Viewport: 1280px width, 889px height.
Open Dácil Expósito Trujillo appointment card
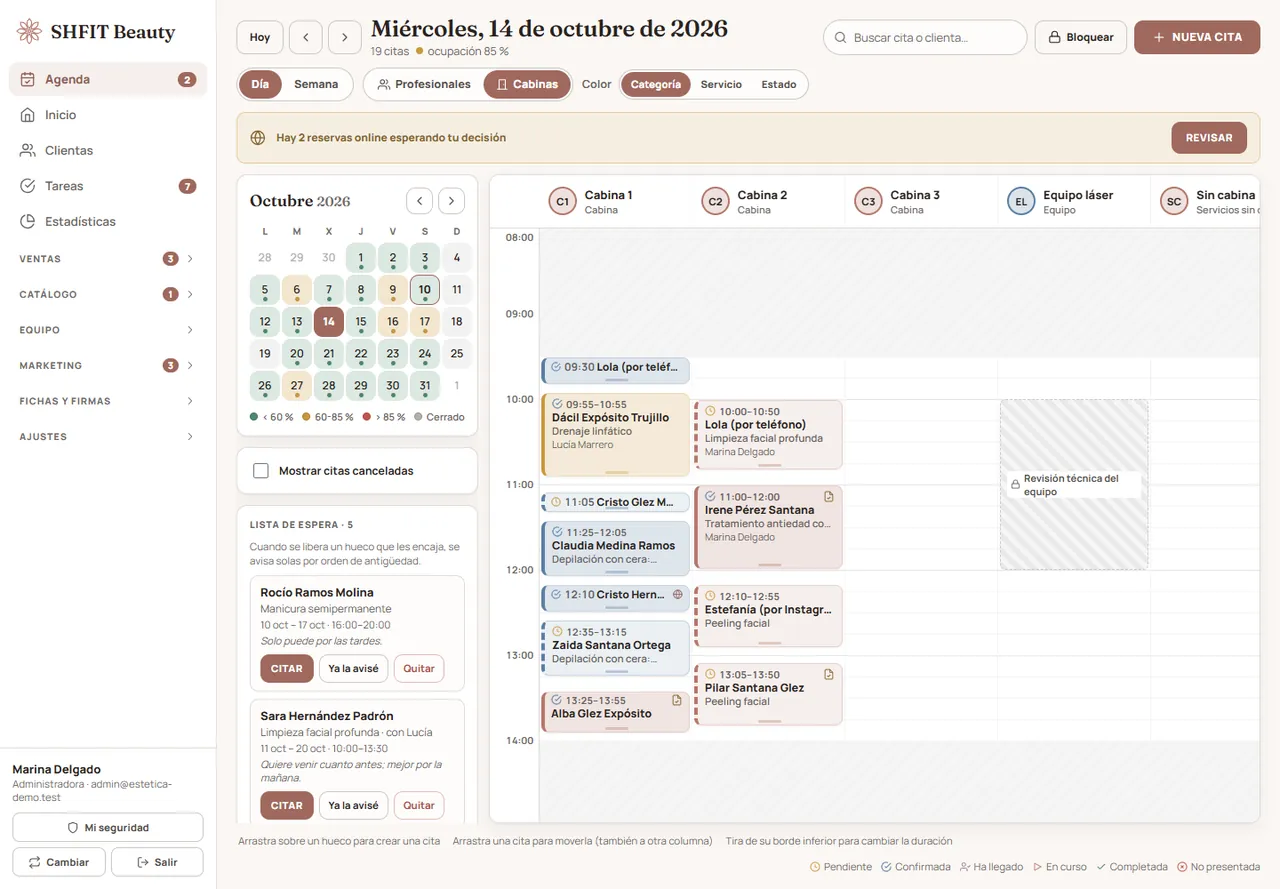(616, 435)
